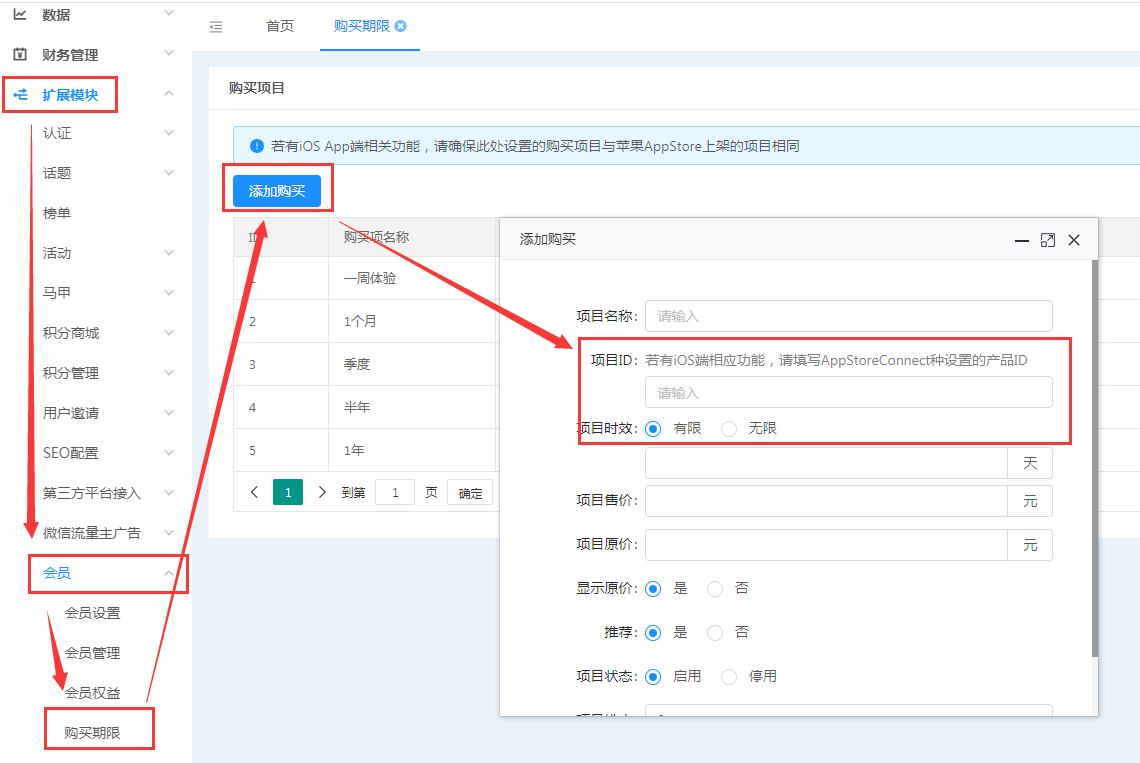Select 有限 for 项目时效

coord(654,429)
